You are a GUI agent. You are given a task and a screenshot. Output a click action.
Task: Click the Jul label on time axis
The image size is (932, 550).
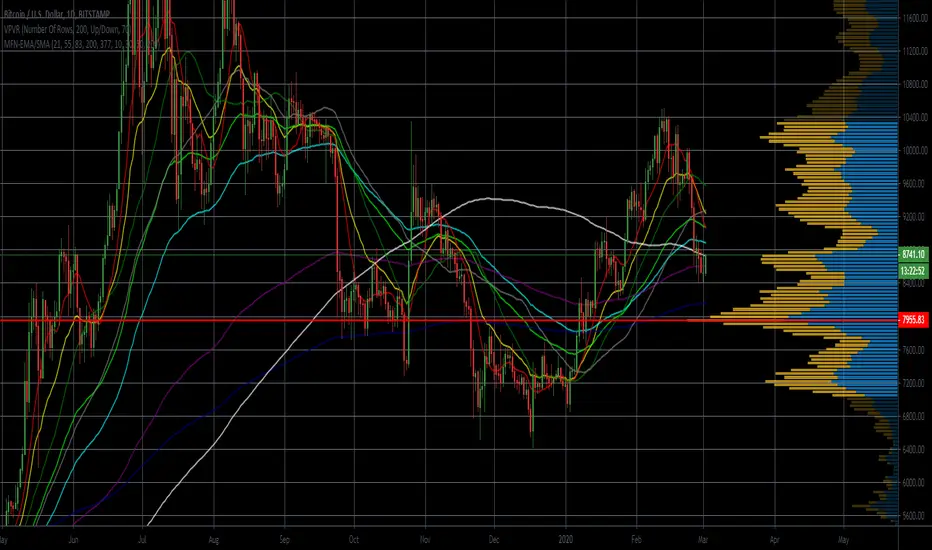(143, 540)
